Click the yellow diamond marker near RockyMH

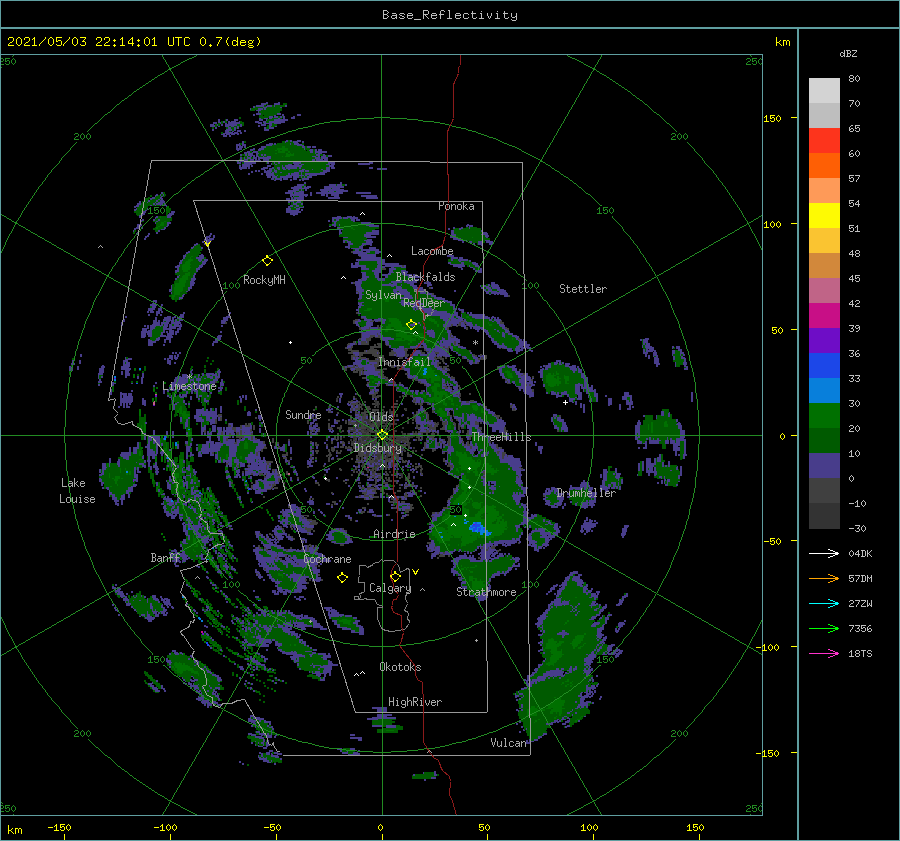pyautogui.click(x=267, y=261)
